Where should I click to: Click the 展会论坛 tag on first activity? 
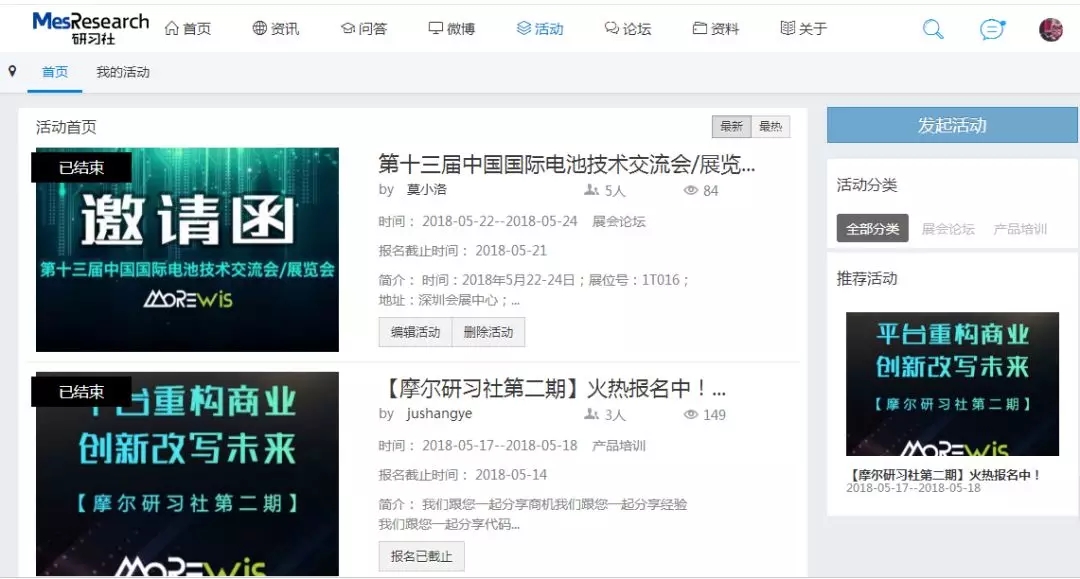pyautogui.click(x=619, y=221)
